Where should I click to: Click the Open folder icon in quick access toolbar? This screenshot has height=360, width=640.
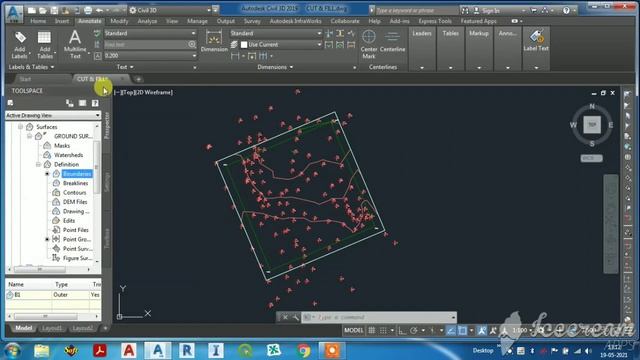42,10
